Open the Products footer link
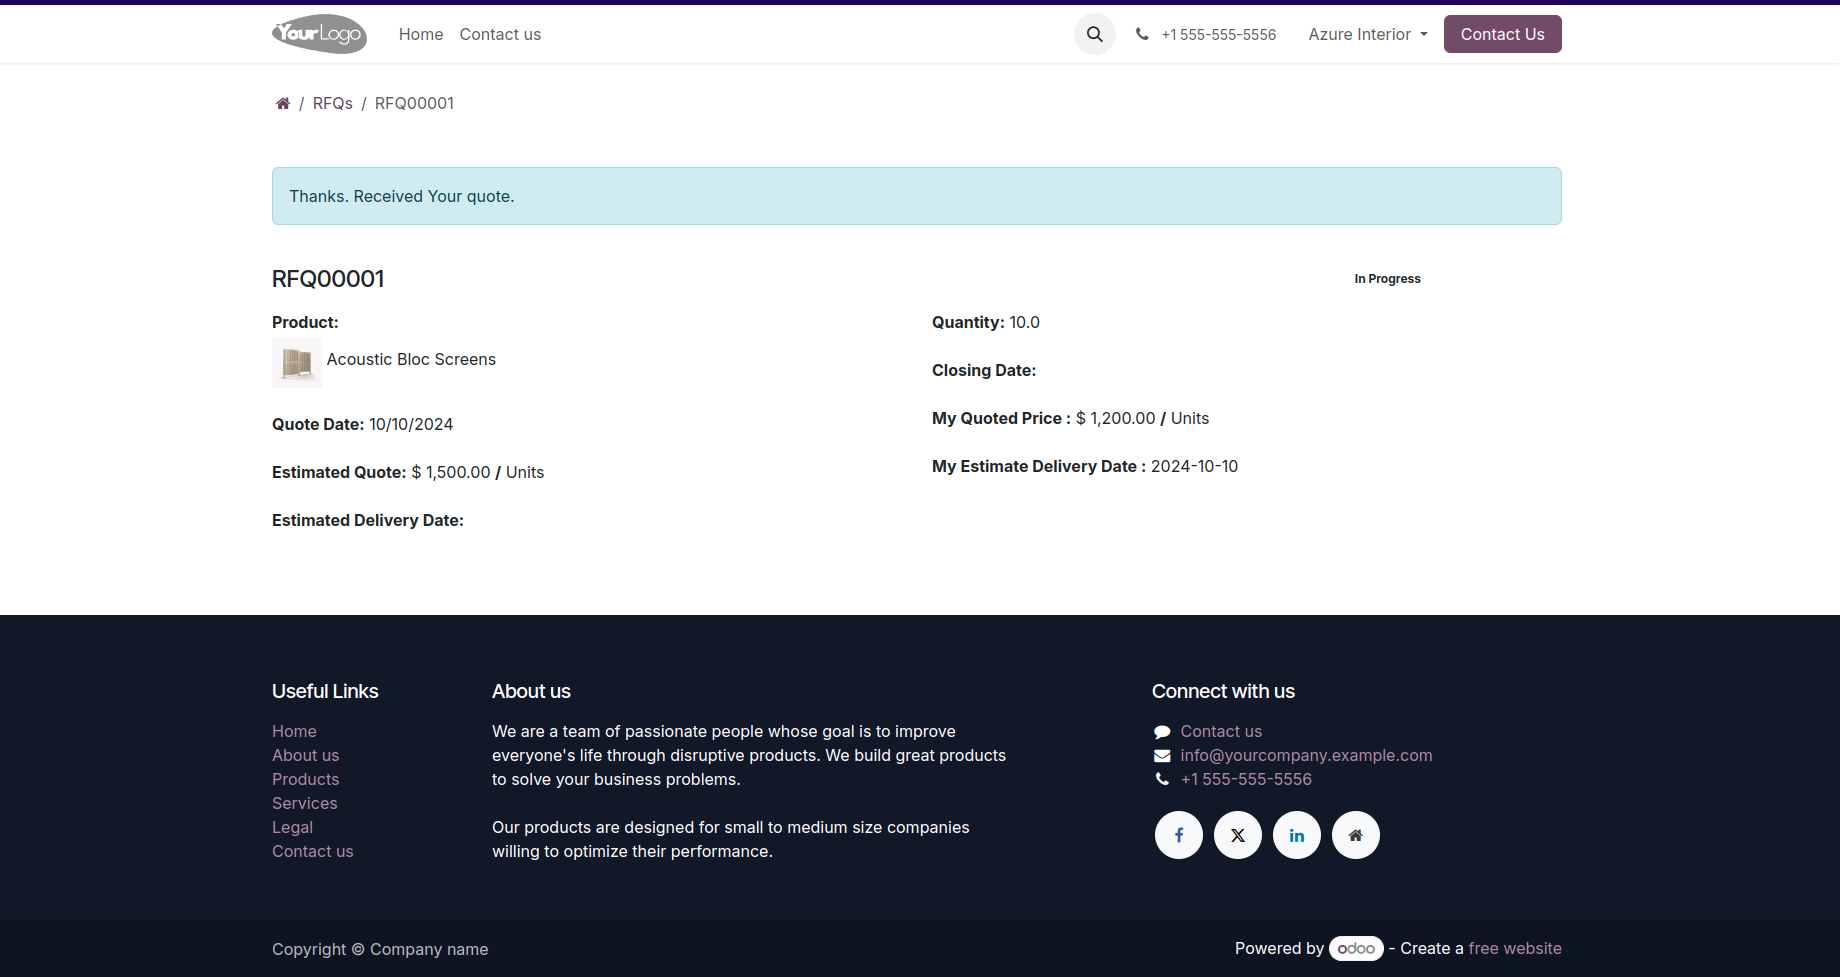The image size is (1840, 977). tap(305, 779)
